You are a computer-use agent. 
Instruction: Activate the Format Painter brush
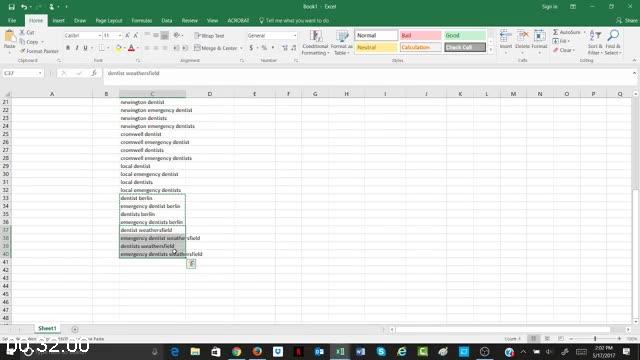click(x=39, y=51)
